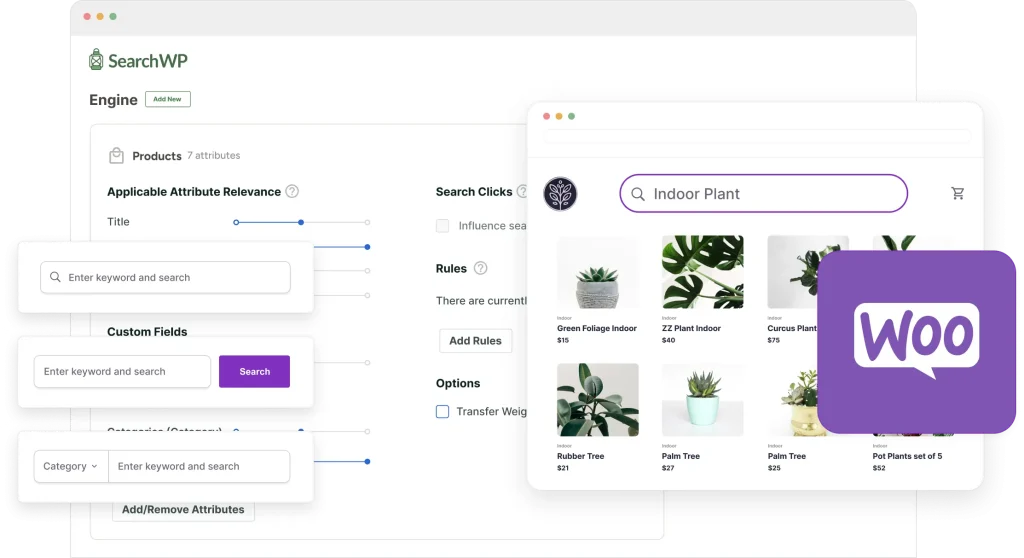Screen dimensions: 1024x558
Task: Click the Curcus Plant product title
Action: (792, 328)
